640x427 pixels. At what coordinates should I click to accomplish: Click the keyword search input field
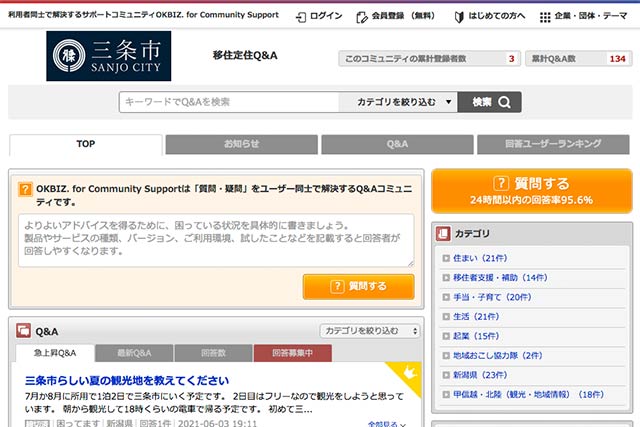click(x=229, y=102)
